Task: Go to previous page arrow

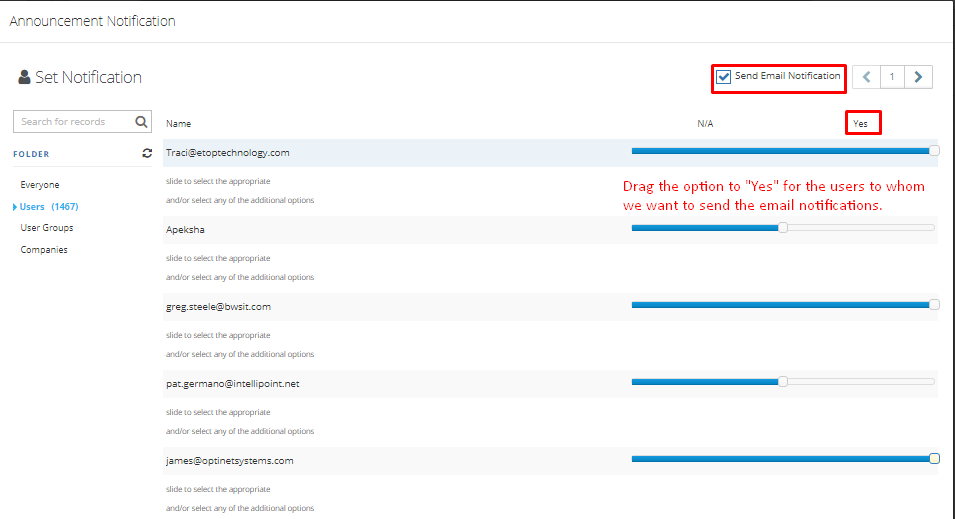Action: point(866,77)
